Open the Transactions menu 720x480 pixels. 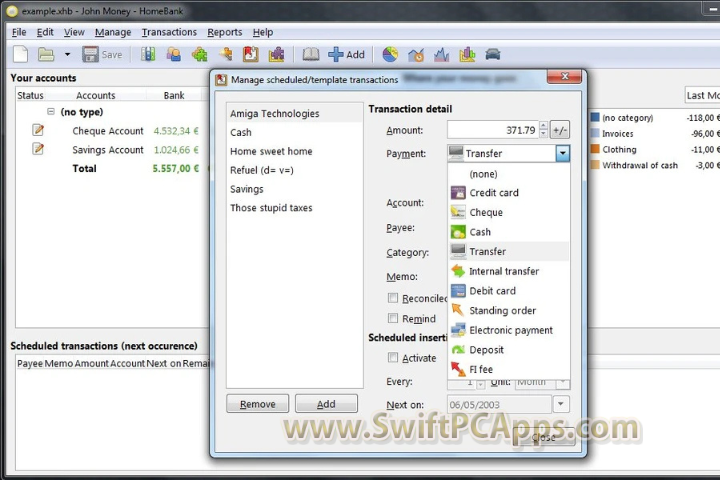pos(169,32)
